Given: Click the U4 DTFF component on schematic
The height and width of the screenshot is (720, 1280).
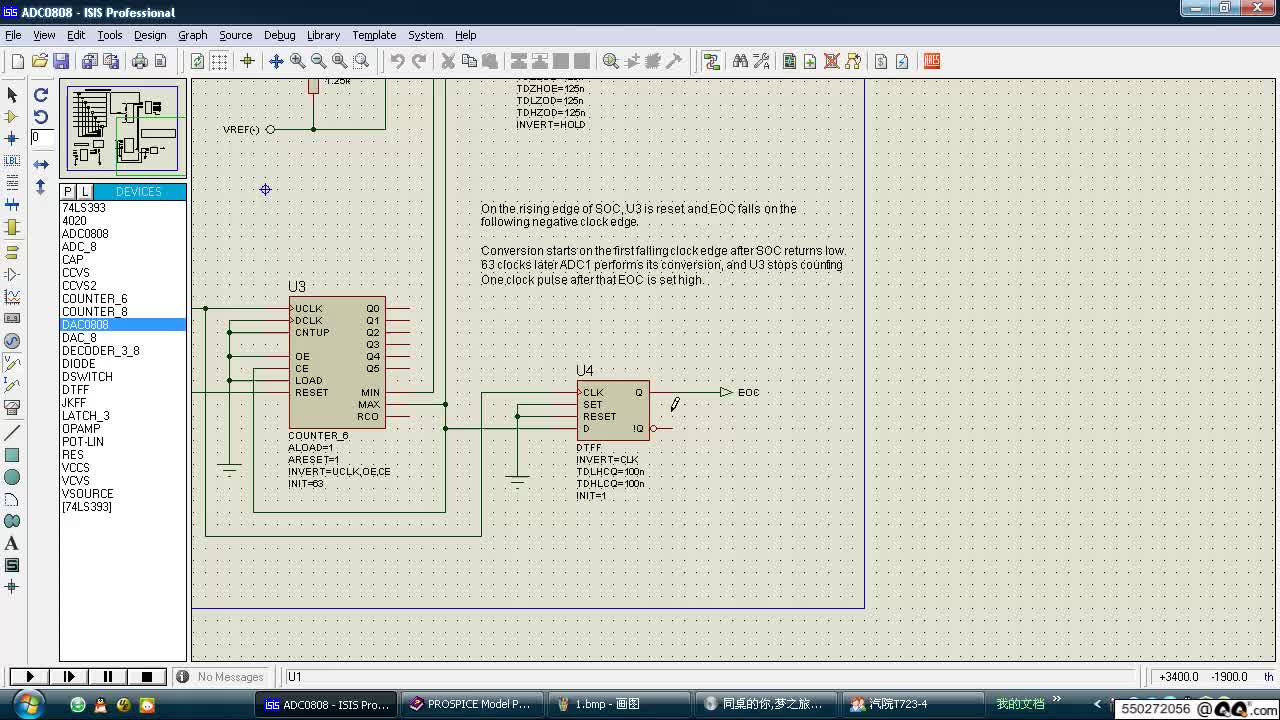Looking at the screenshot, I should [613, 410].
